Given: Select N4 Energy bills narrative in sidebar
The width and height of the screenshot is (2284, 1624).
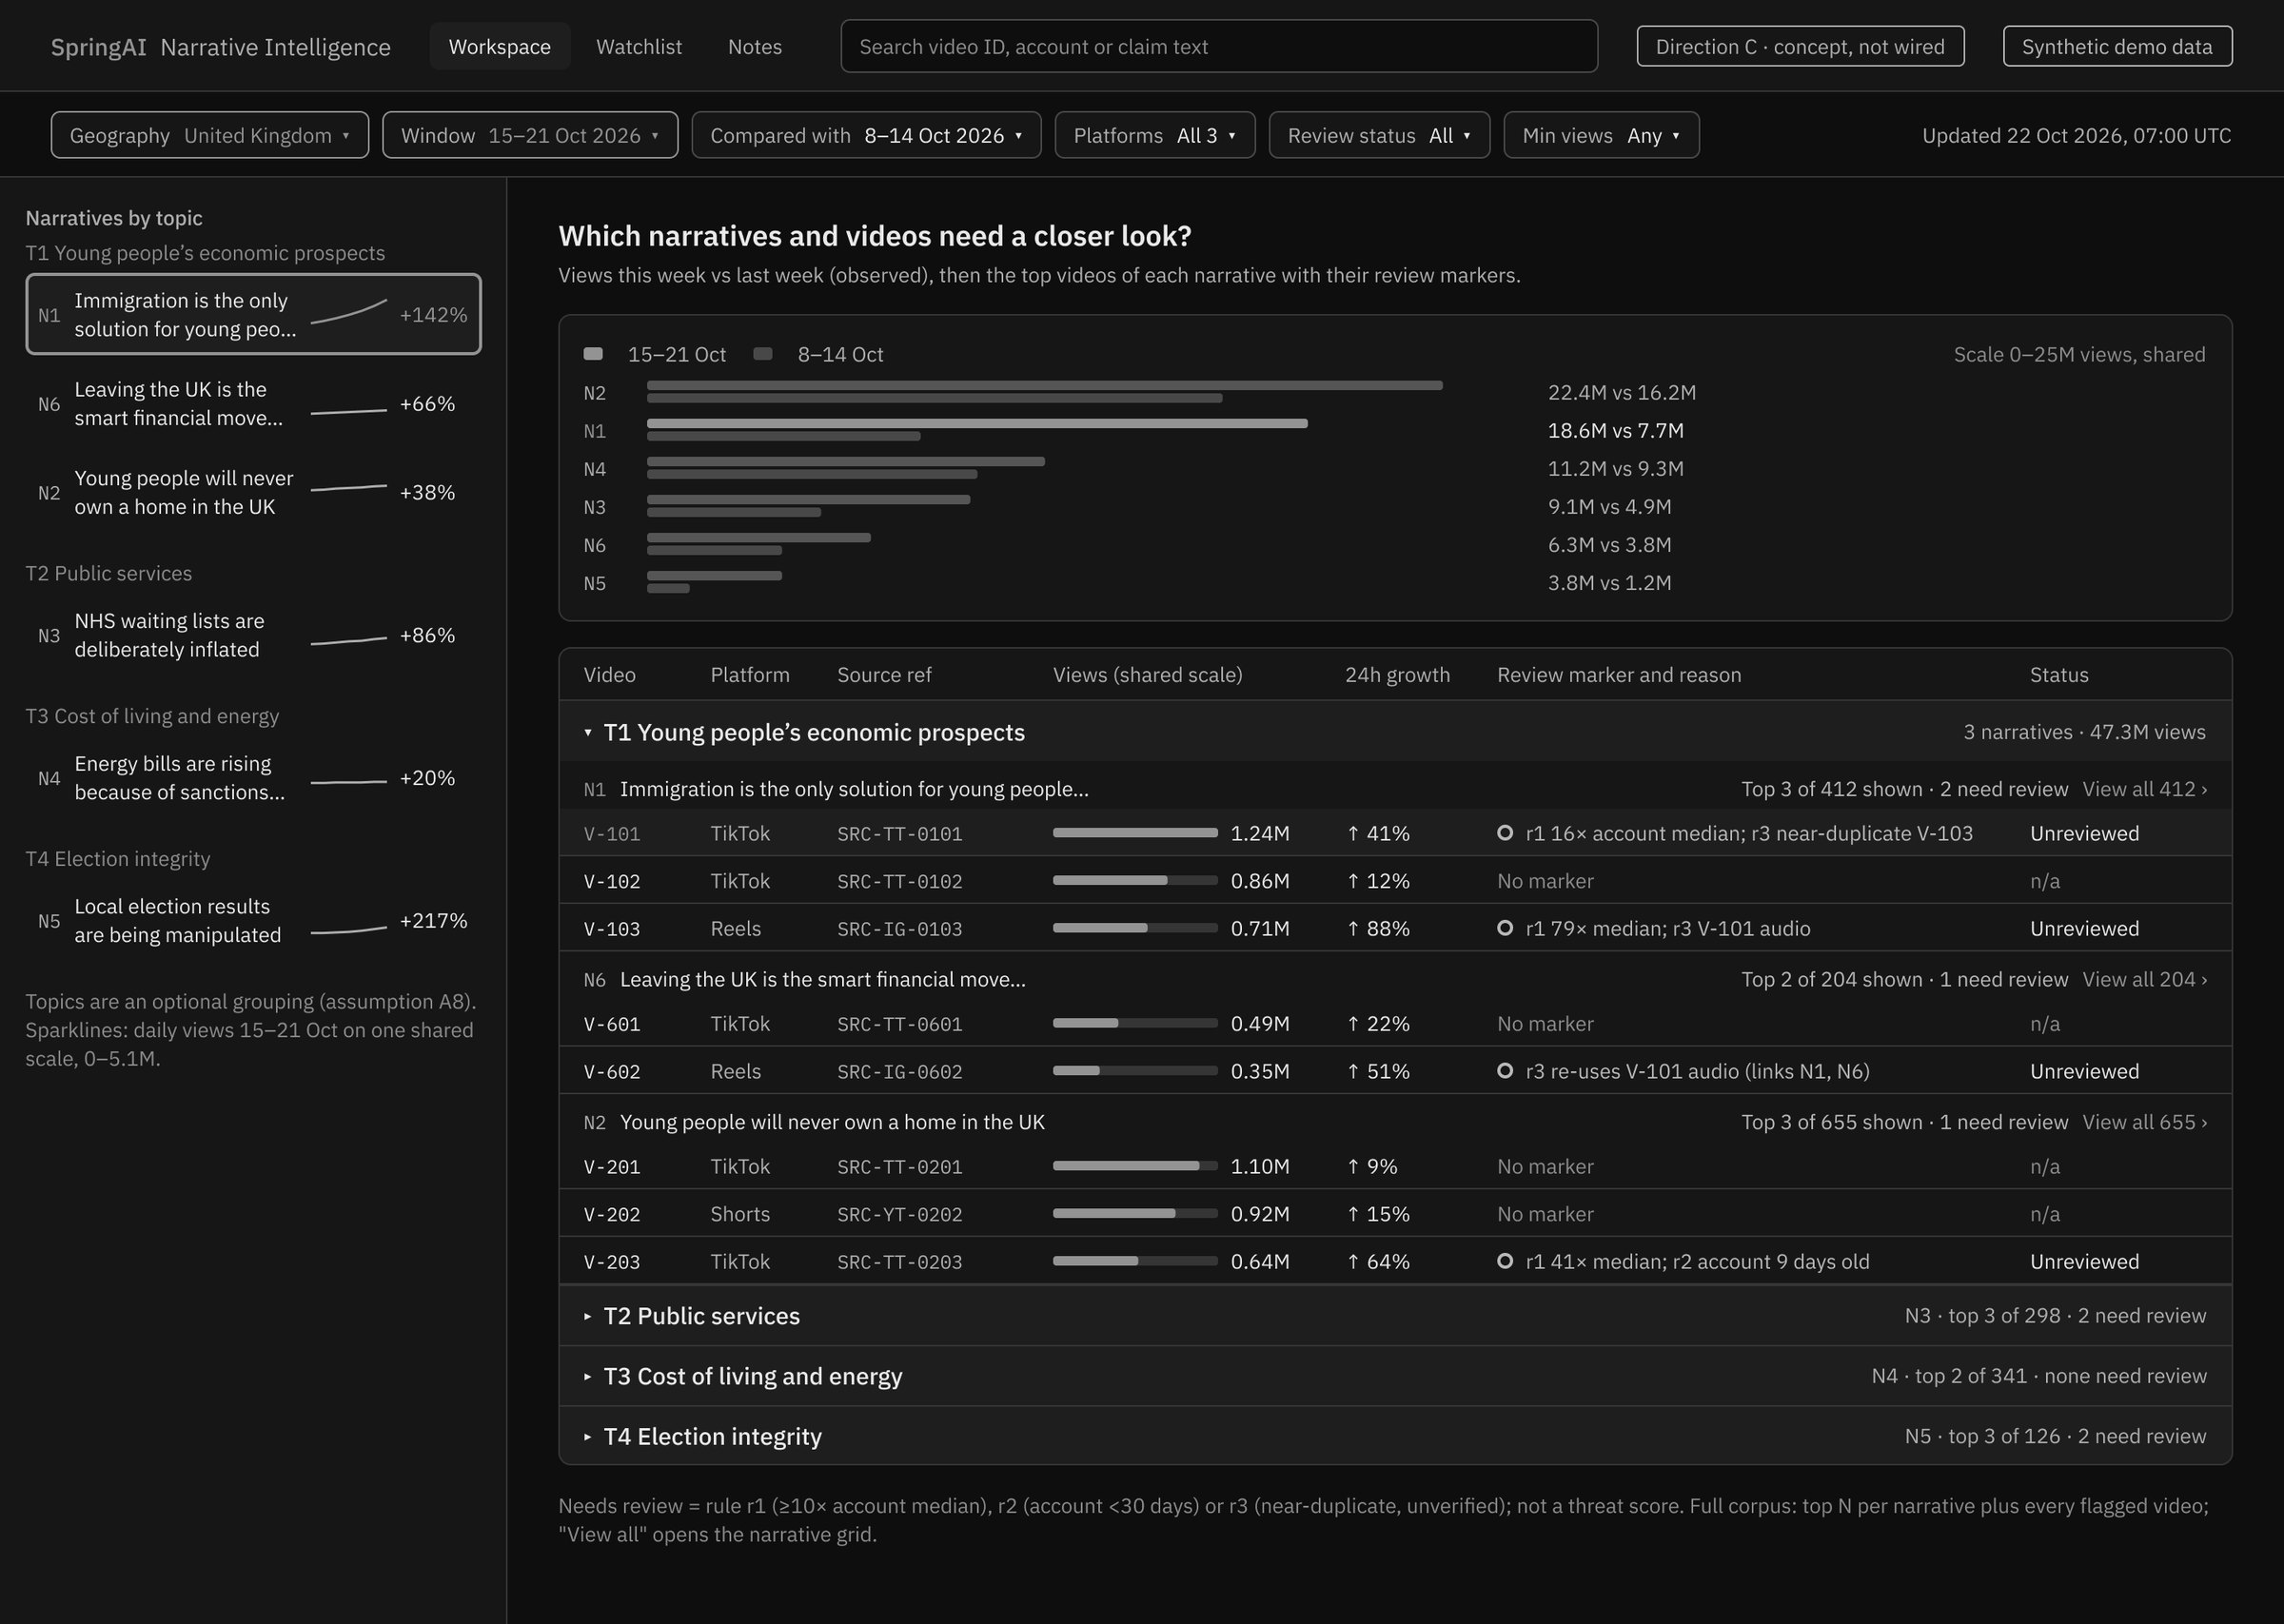Looking at the screenshot, I should pyautogui.click(x=253, y=778).
